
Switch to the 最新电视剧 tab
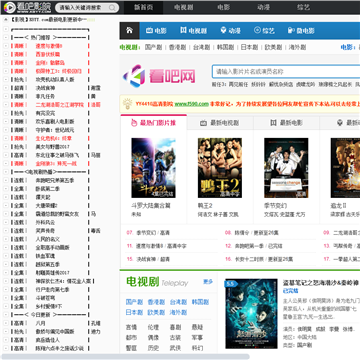220,123
